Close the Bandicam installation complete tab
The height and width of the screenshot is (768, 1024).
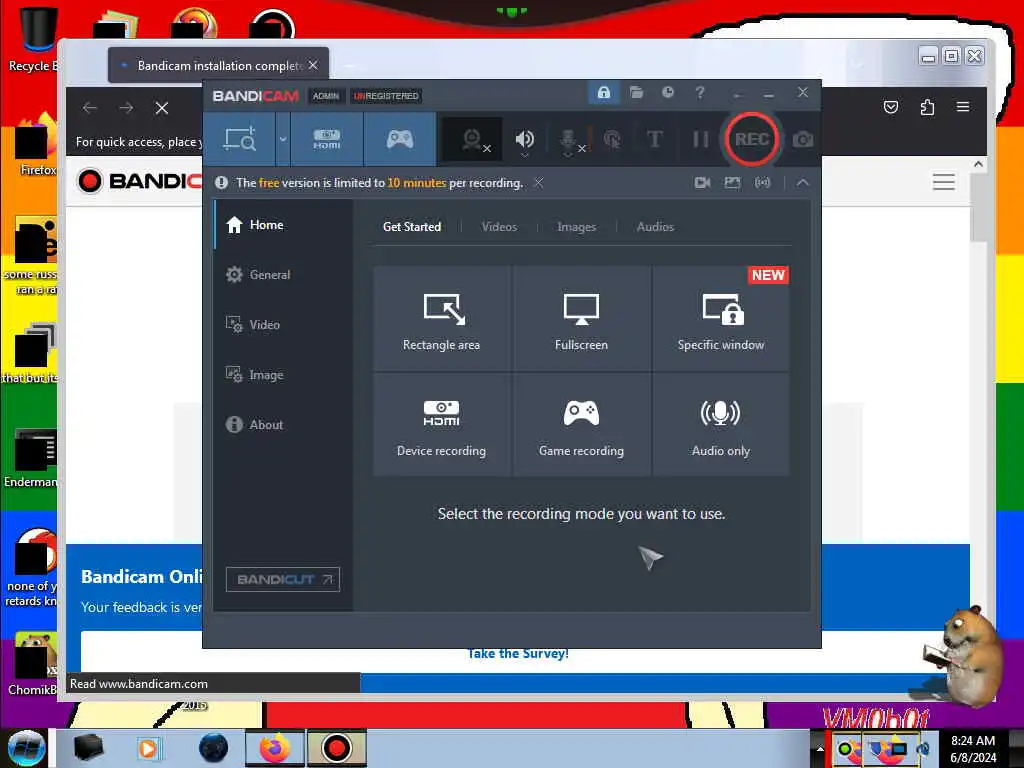click(313, 65)
